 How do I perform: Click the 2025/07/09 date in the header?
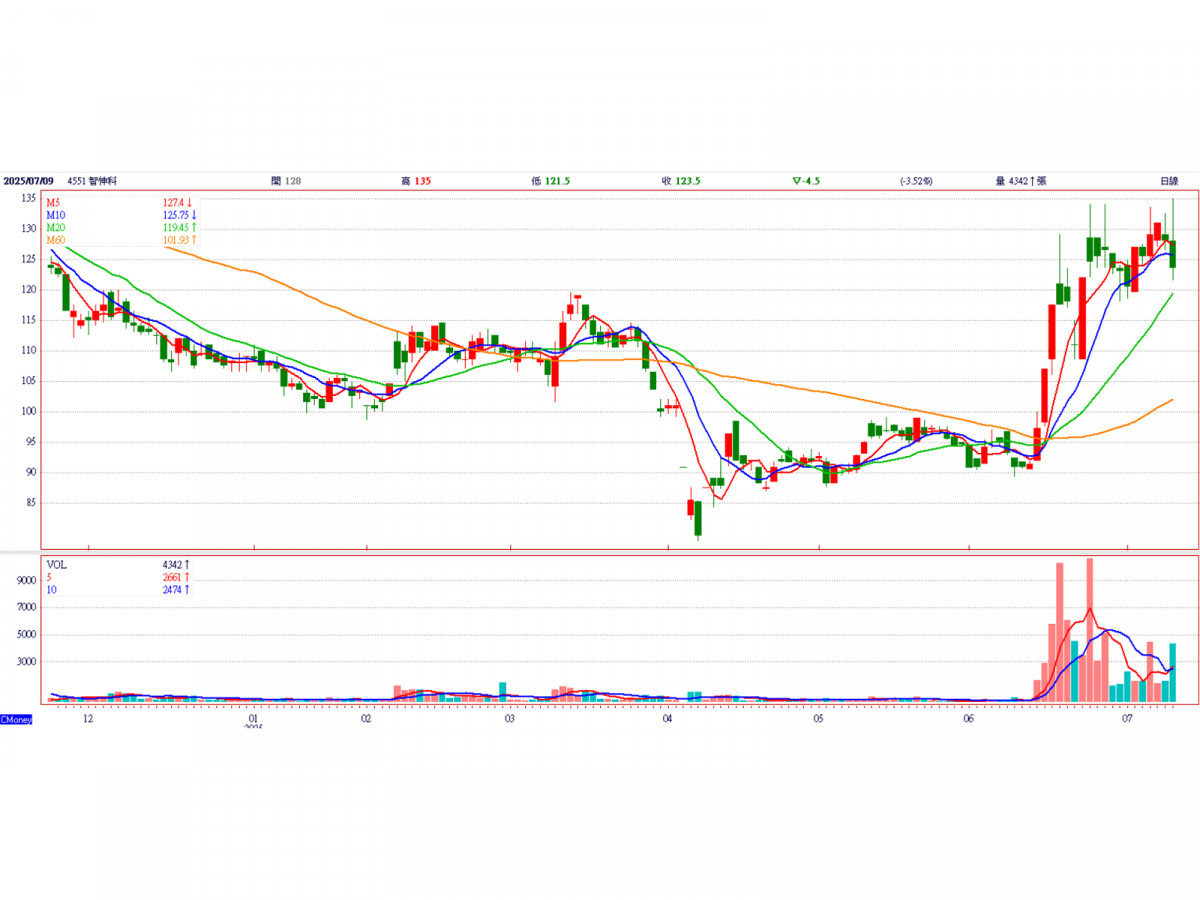28,181
